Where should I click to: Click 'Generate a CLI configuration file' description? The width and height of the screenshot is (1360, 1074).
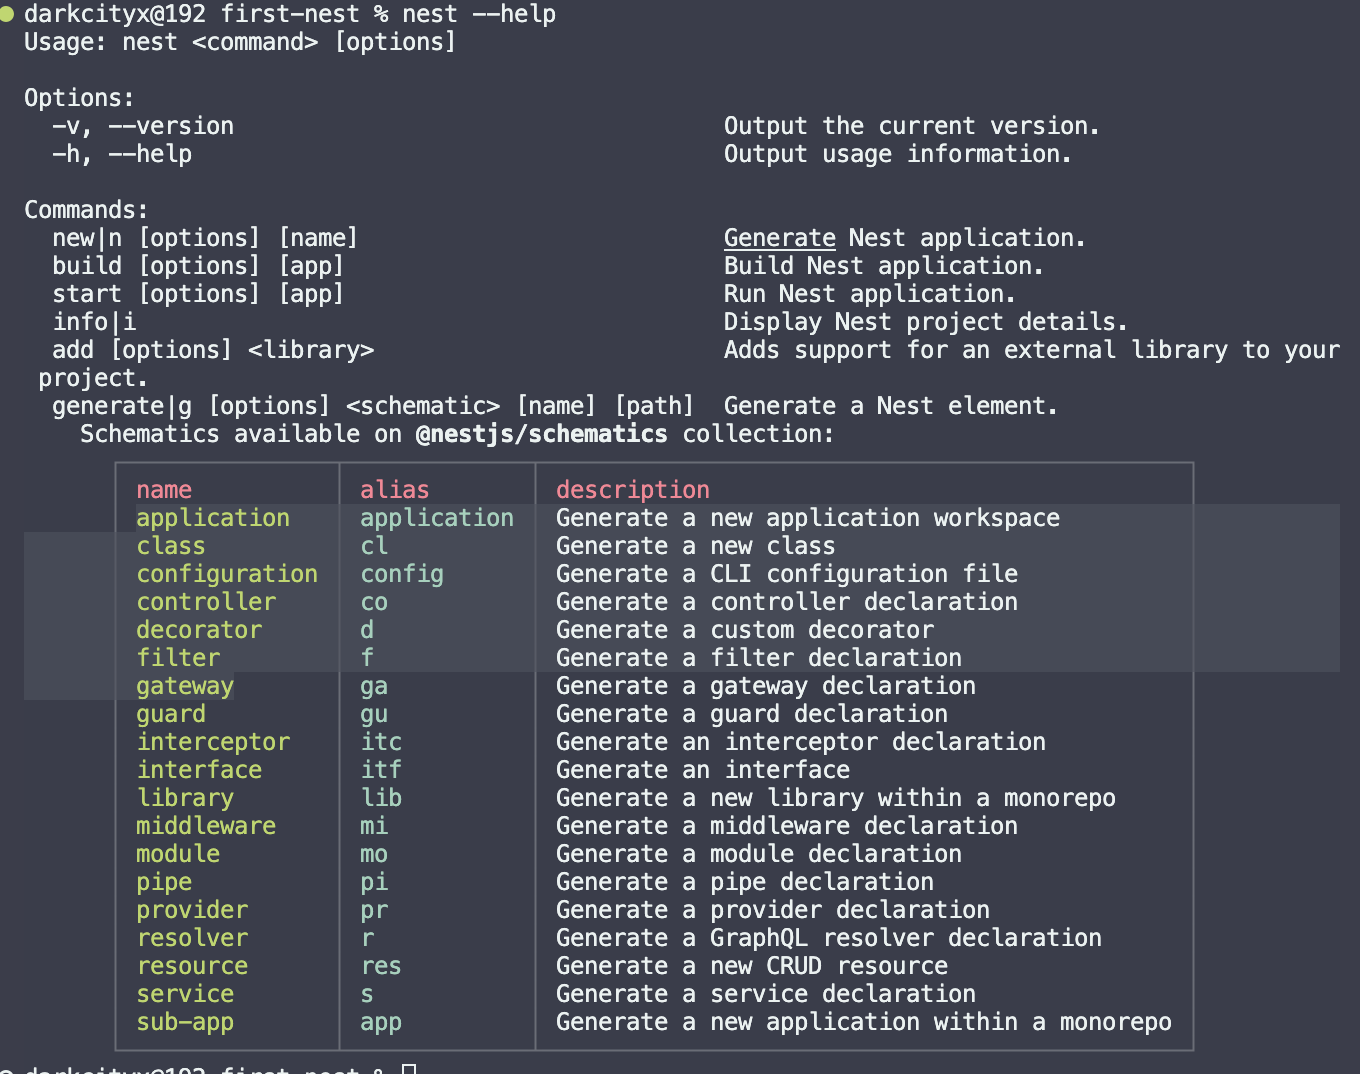787,574
